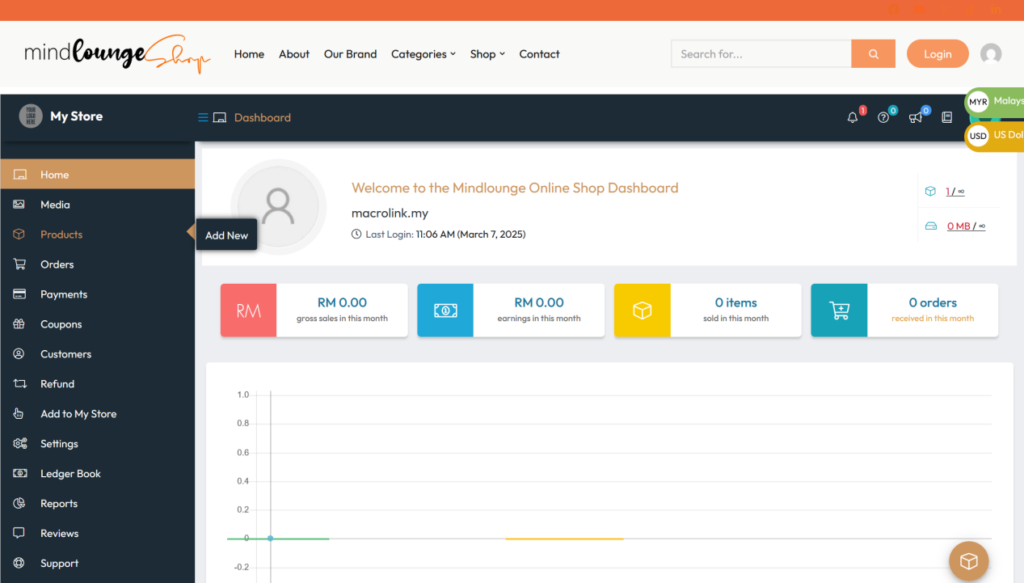Image resolution: width=1024 pixels, height=583 pixels.
Task: Click the orange search magnifier button
Action: pyautogui.click(x=873, y=54)
